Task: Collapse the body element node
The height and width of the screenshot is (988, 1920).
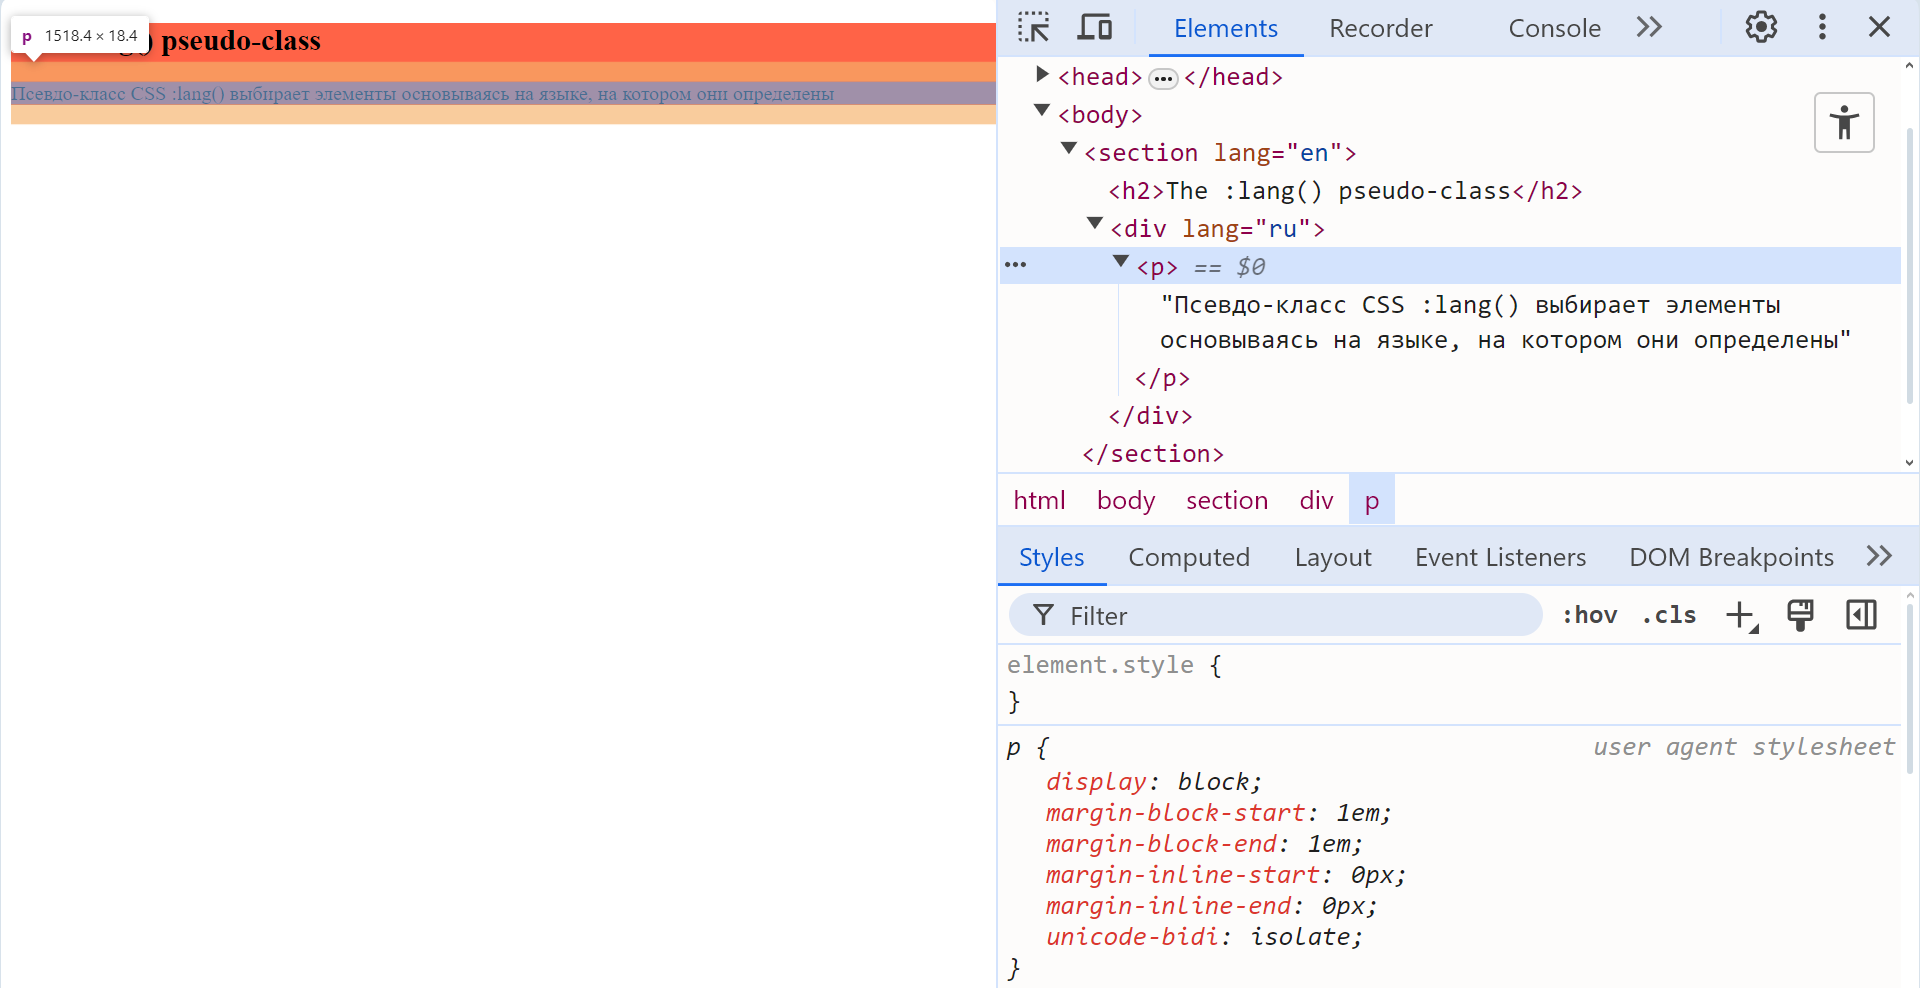Action: [1042, 111]
